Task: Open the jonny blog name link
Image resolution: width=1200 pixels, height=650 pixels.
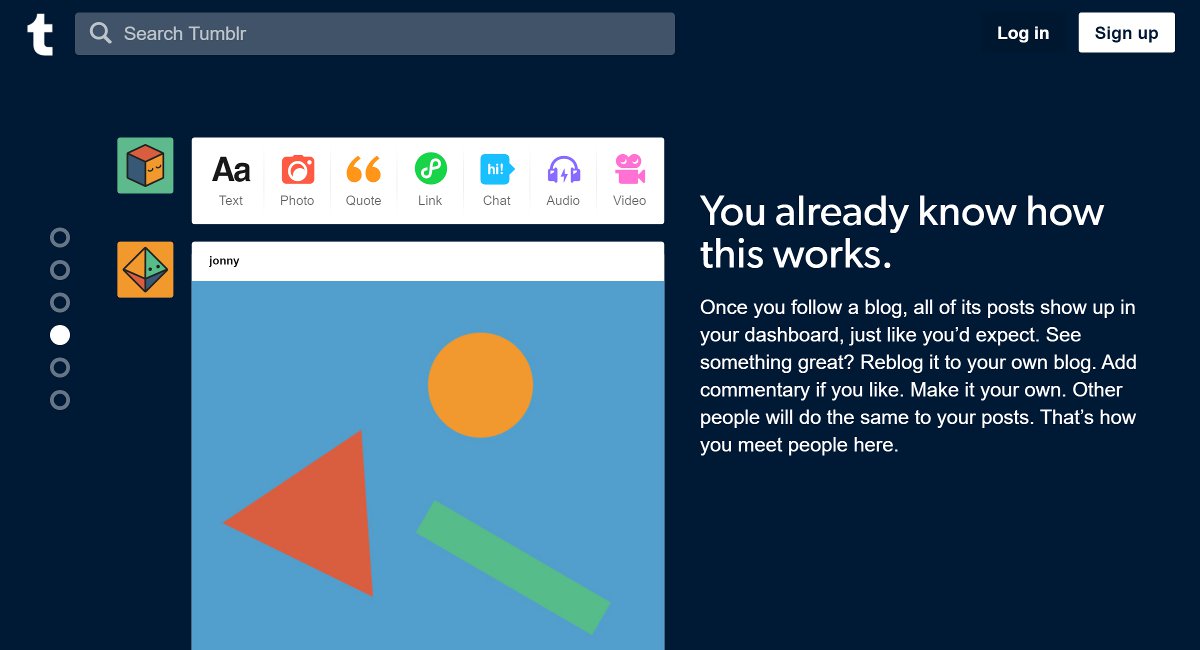Action: (x=224, y=261)
